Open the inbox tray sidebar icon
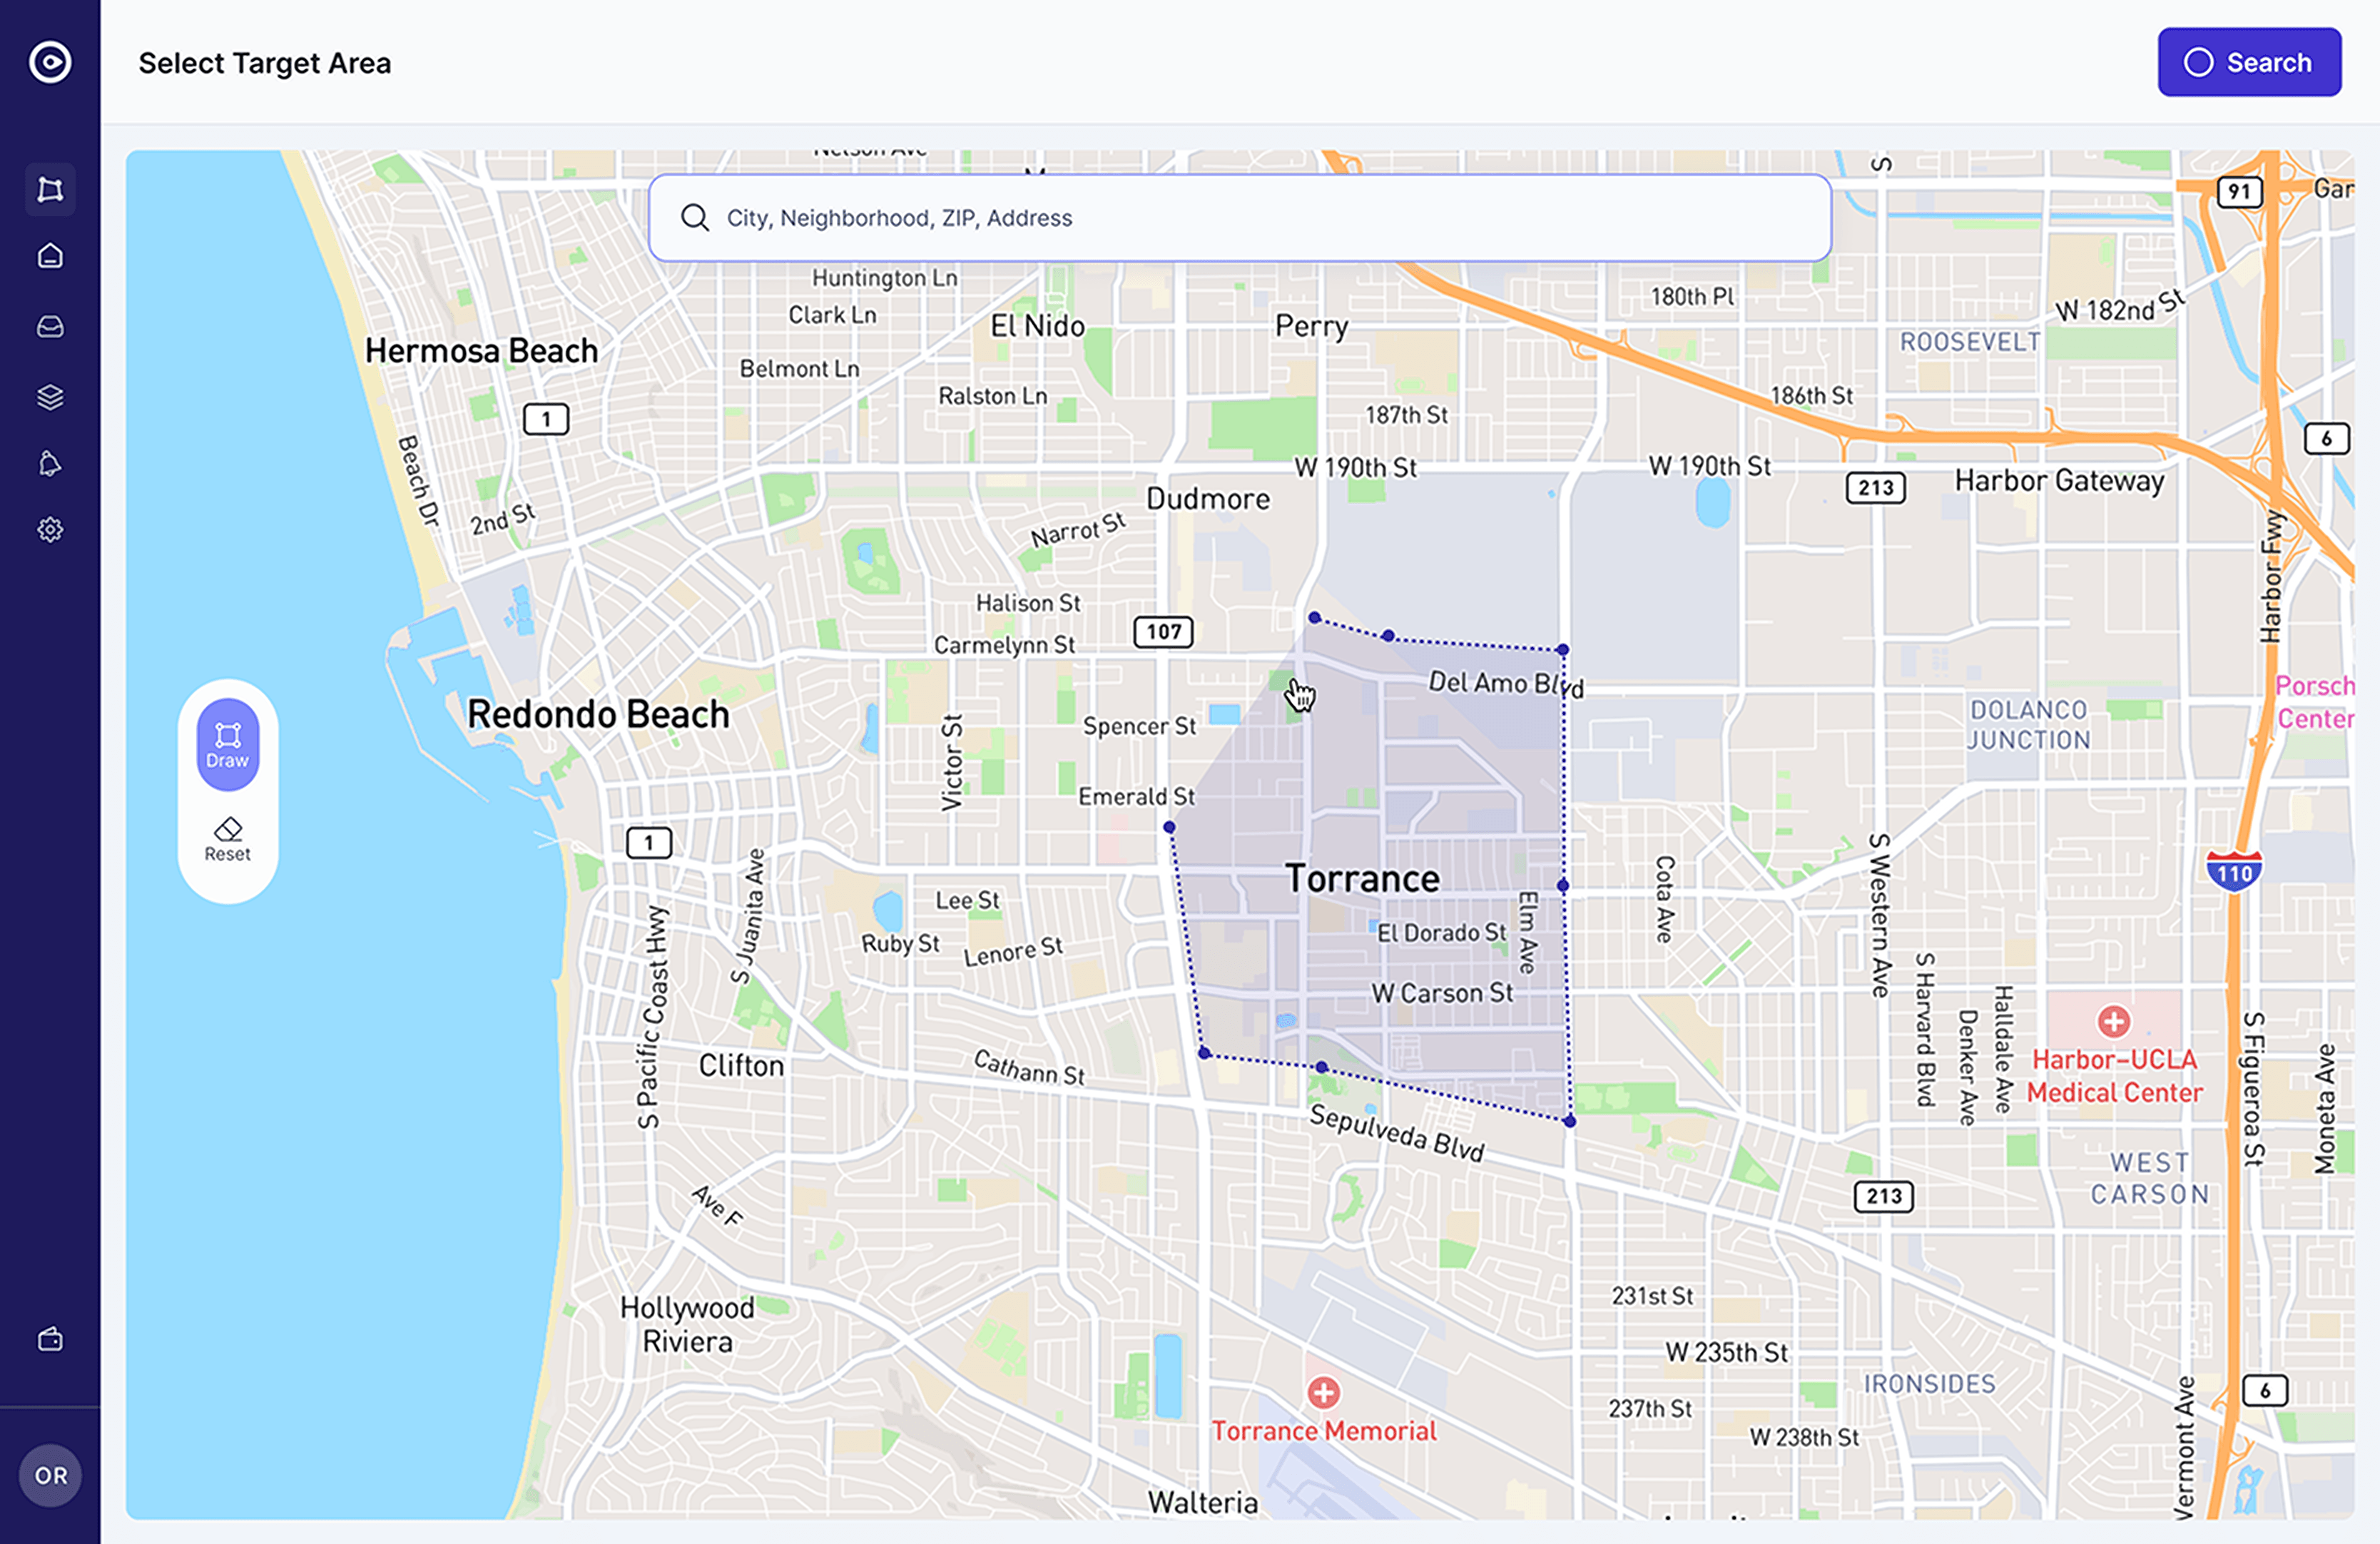This screenshot has height=1544, width=2380. [50, 326]
